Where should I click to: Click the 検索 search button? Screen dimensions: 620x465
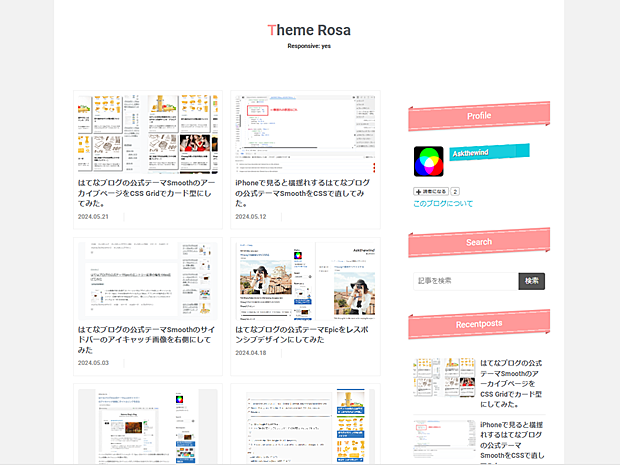(x=532, y=281)
